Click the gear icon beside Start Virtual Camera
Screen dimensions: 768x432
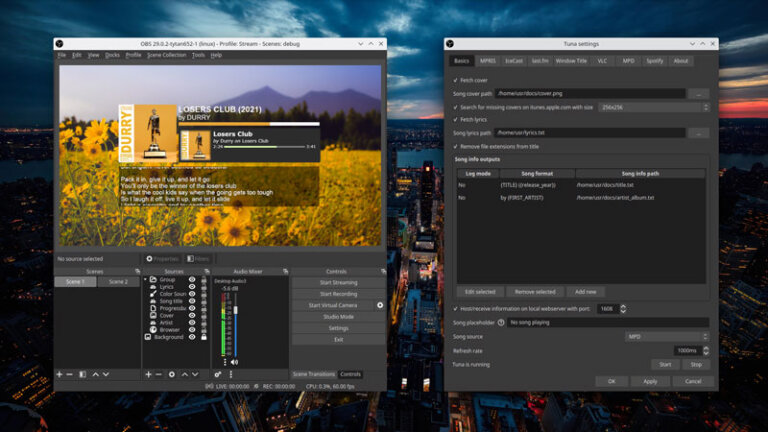[380, 305]
